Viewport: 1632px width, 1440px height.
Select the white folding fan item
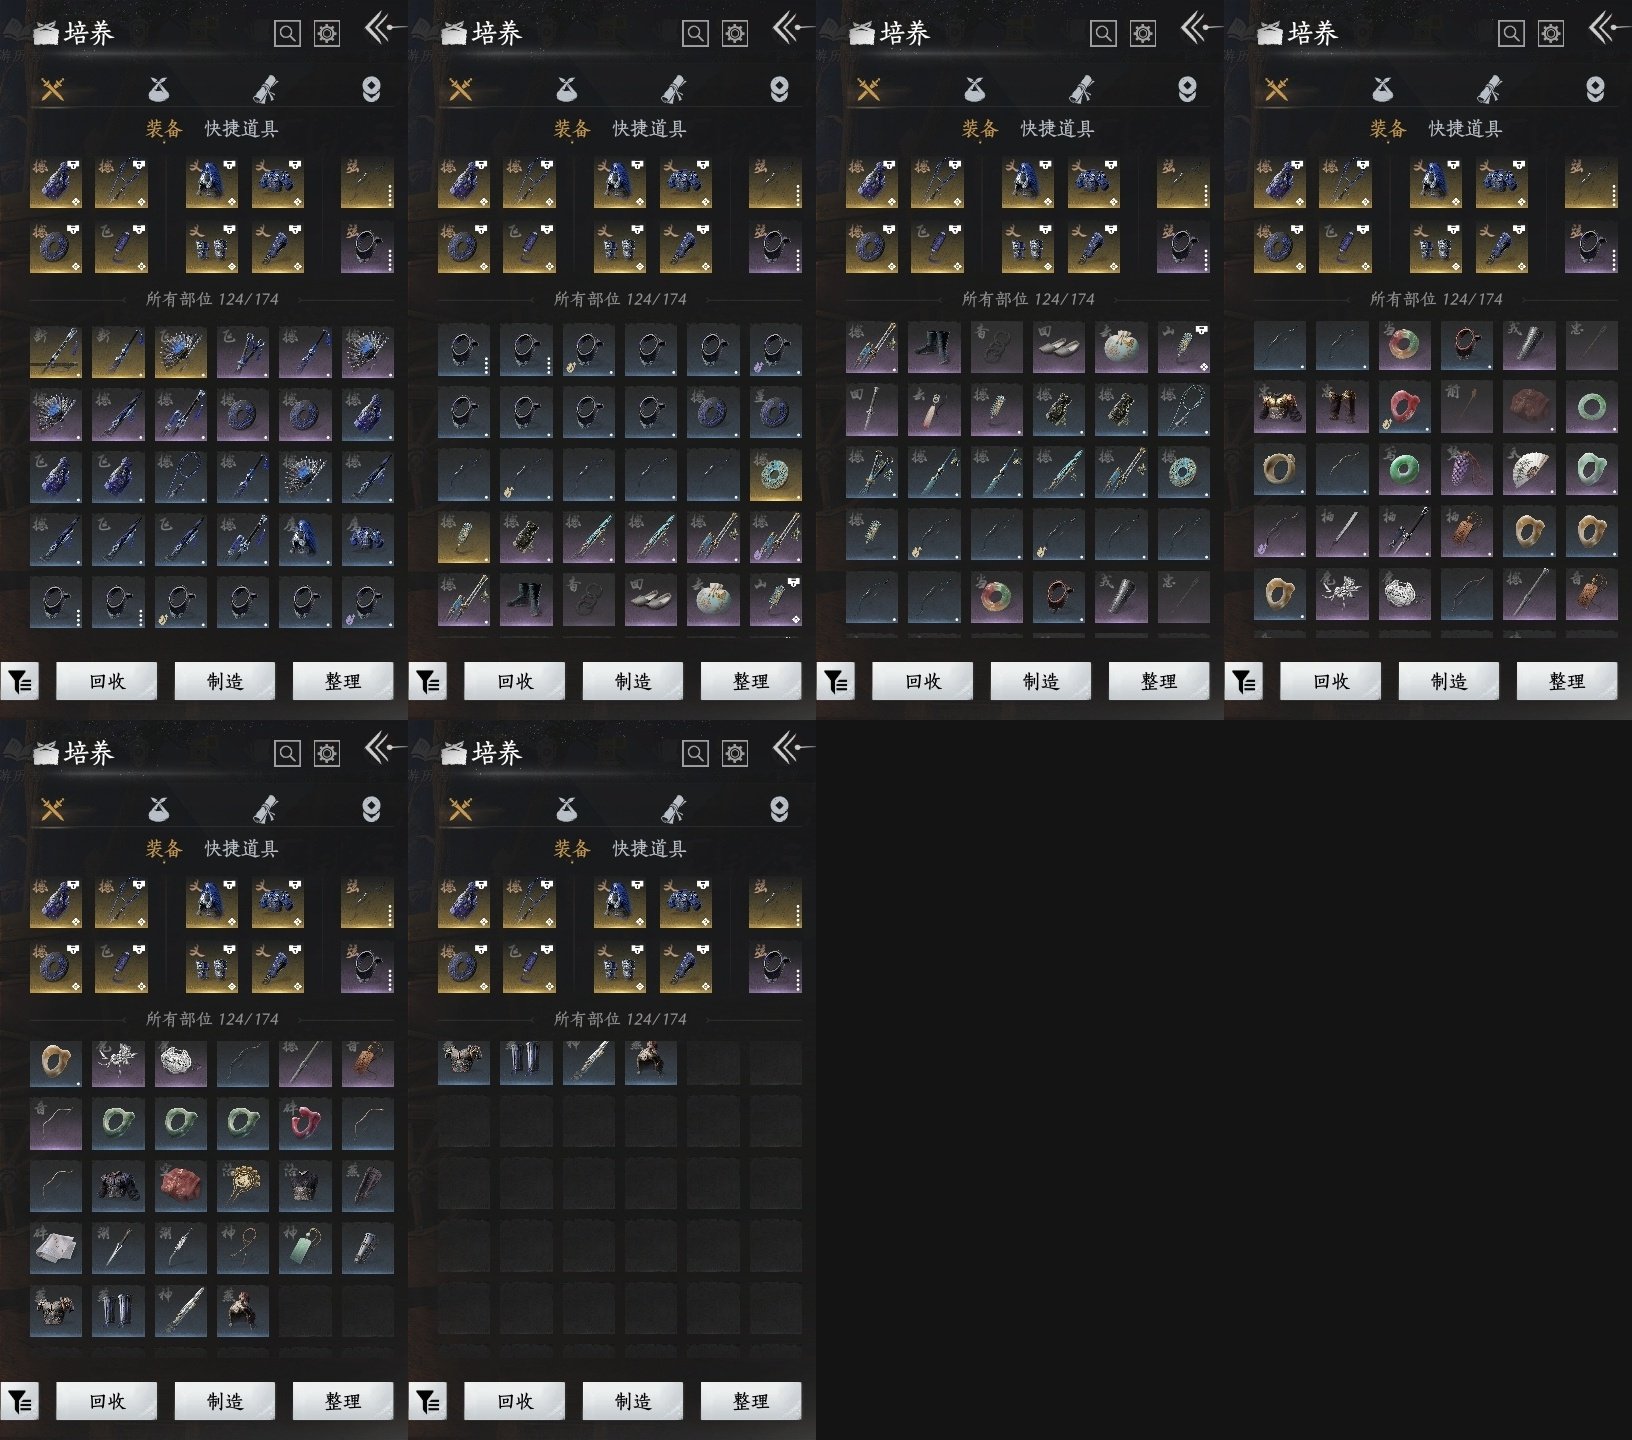click(1528, 470)
